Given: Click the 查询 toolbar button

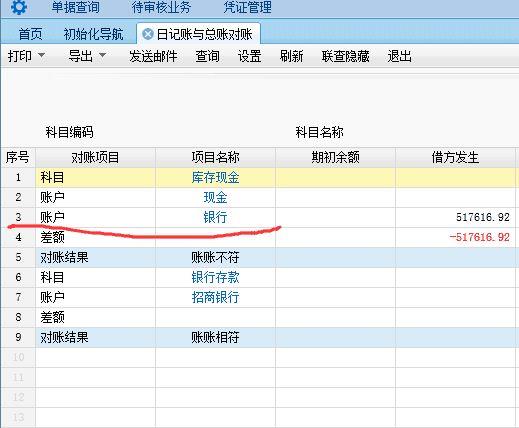Looking at the screenshot, I should (x=207, y=56).
